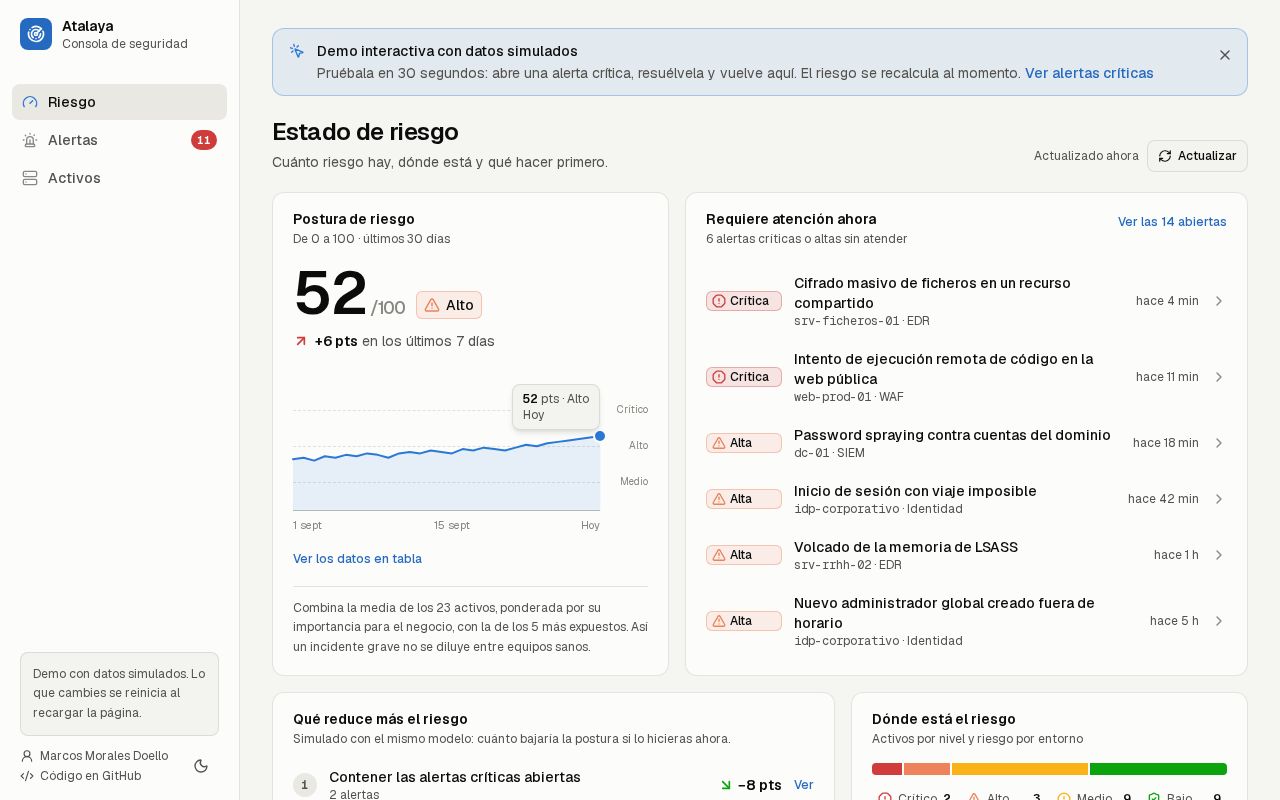The height and width of the screenshot is (800, 1280).
Task: Click the 52 pts Alto chart tooltip
Action: [556, 407]
